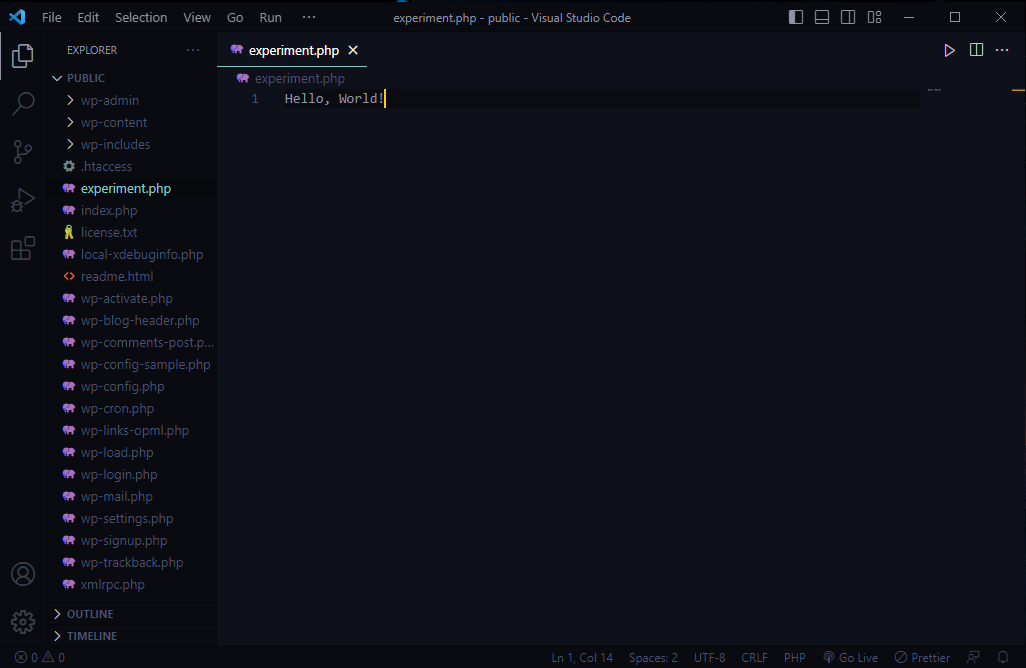Image resolution: width=1026 pixels, height=668 pixels.
Task: Open license.txt file
Action: tap(132, 232)
